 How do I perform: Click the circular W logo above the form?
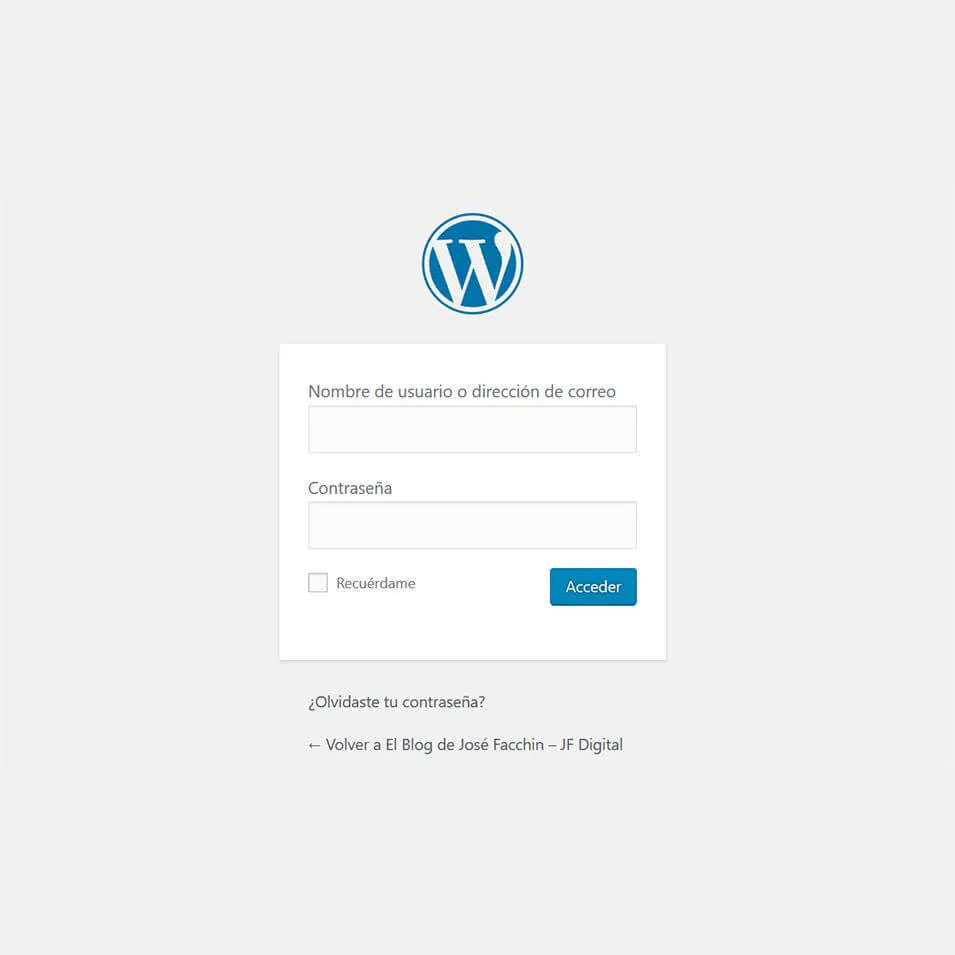(x=472, y=263)
